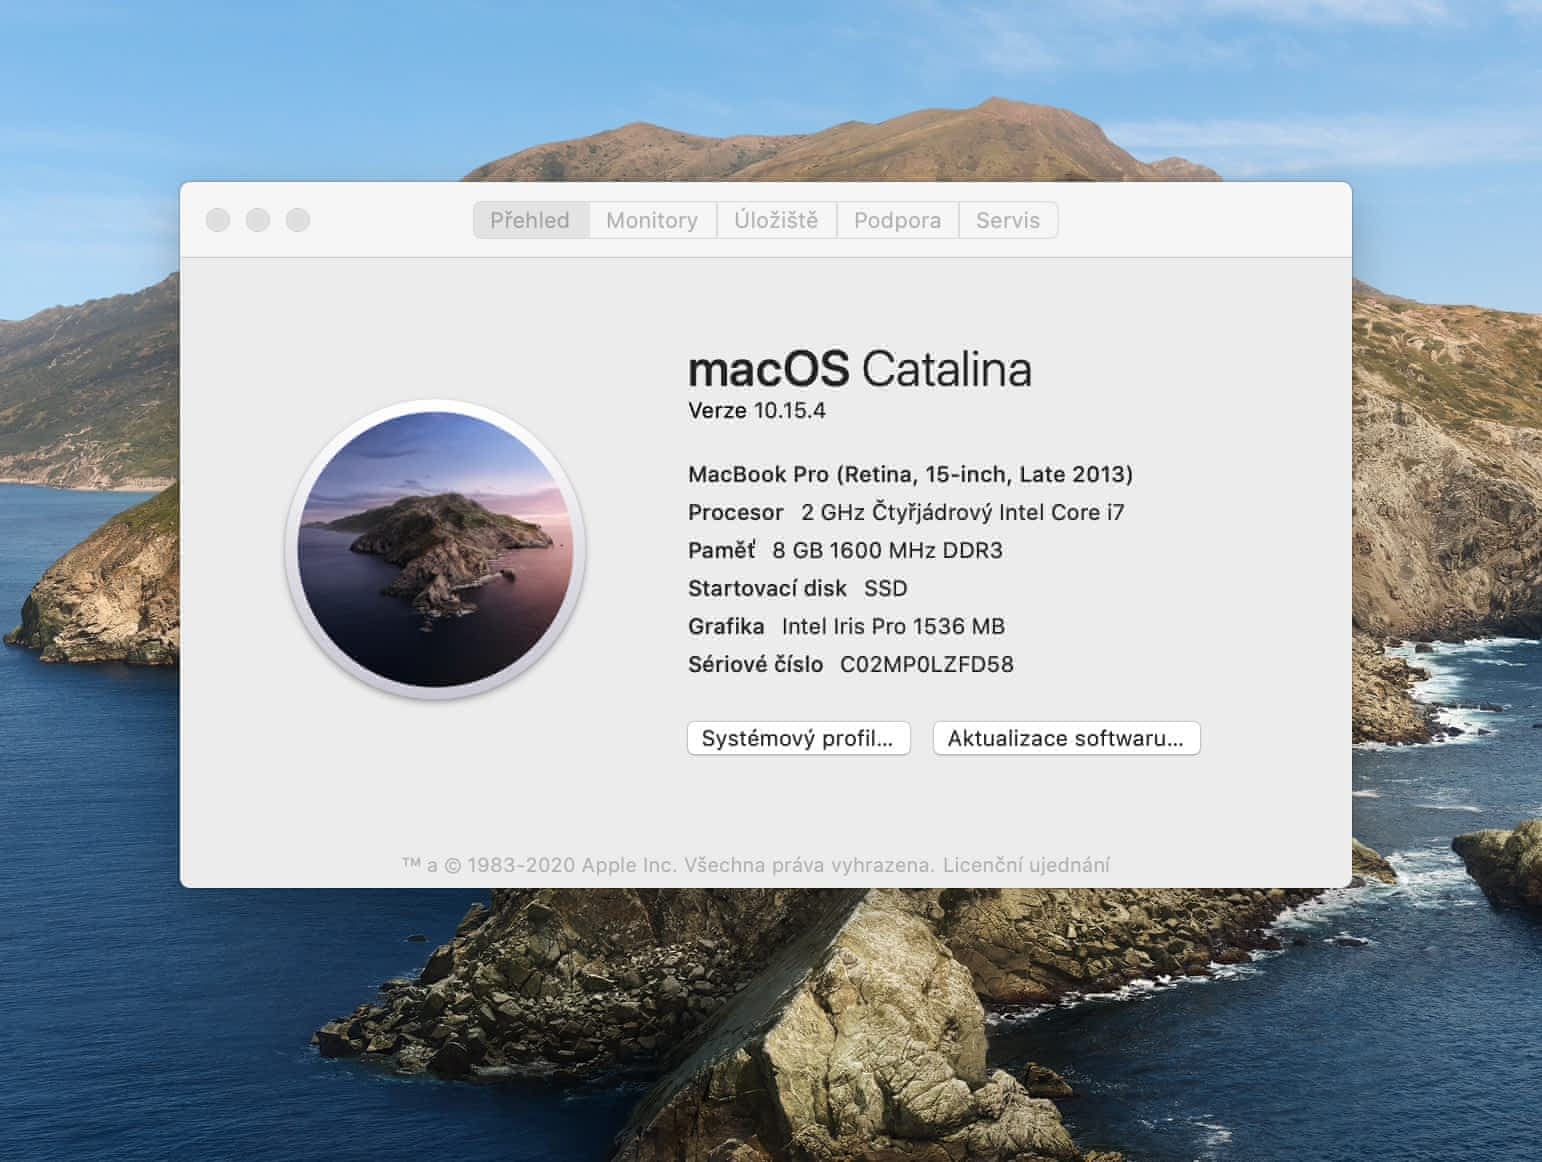
Task: Select the serial number C02MP0LZFD58
Action: 927,664
